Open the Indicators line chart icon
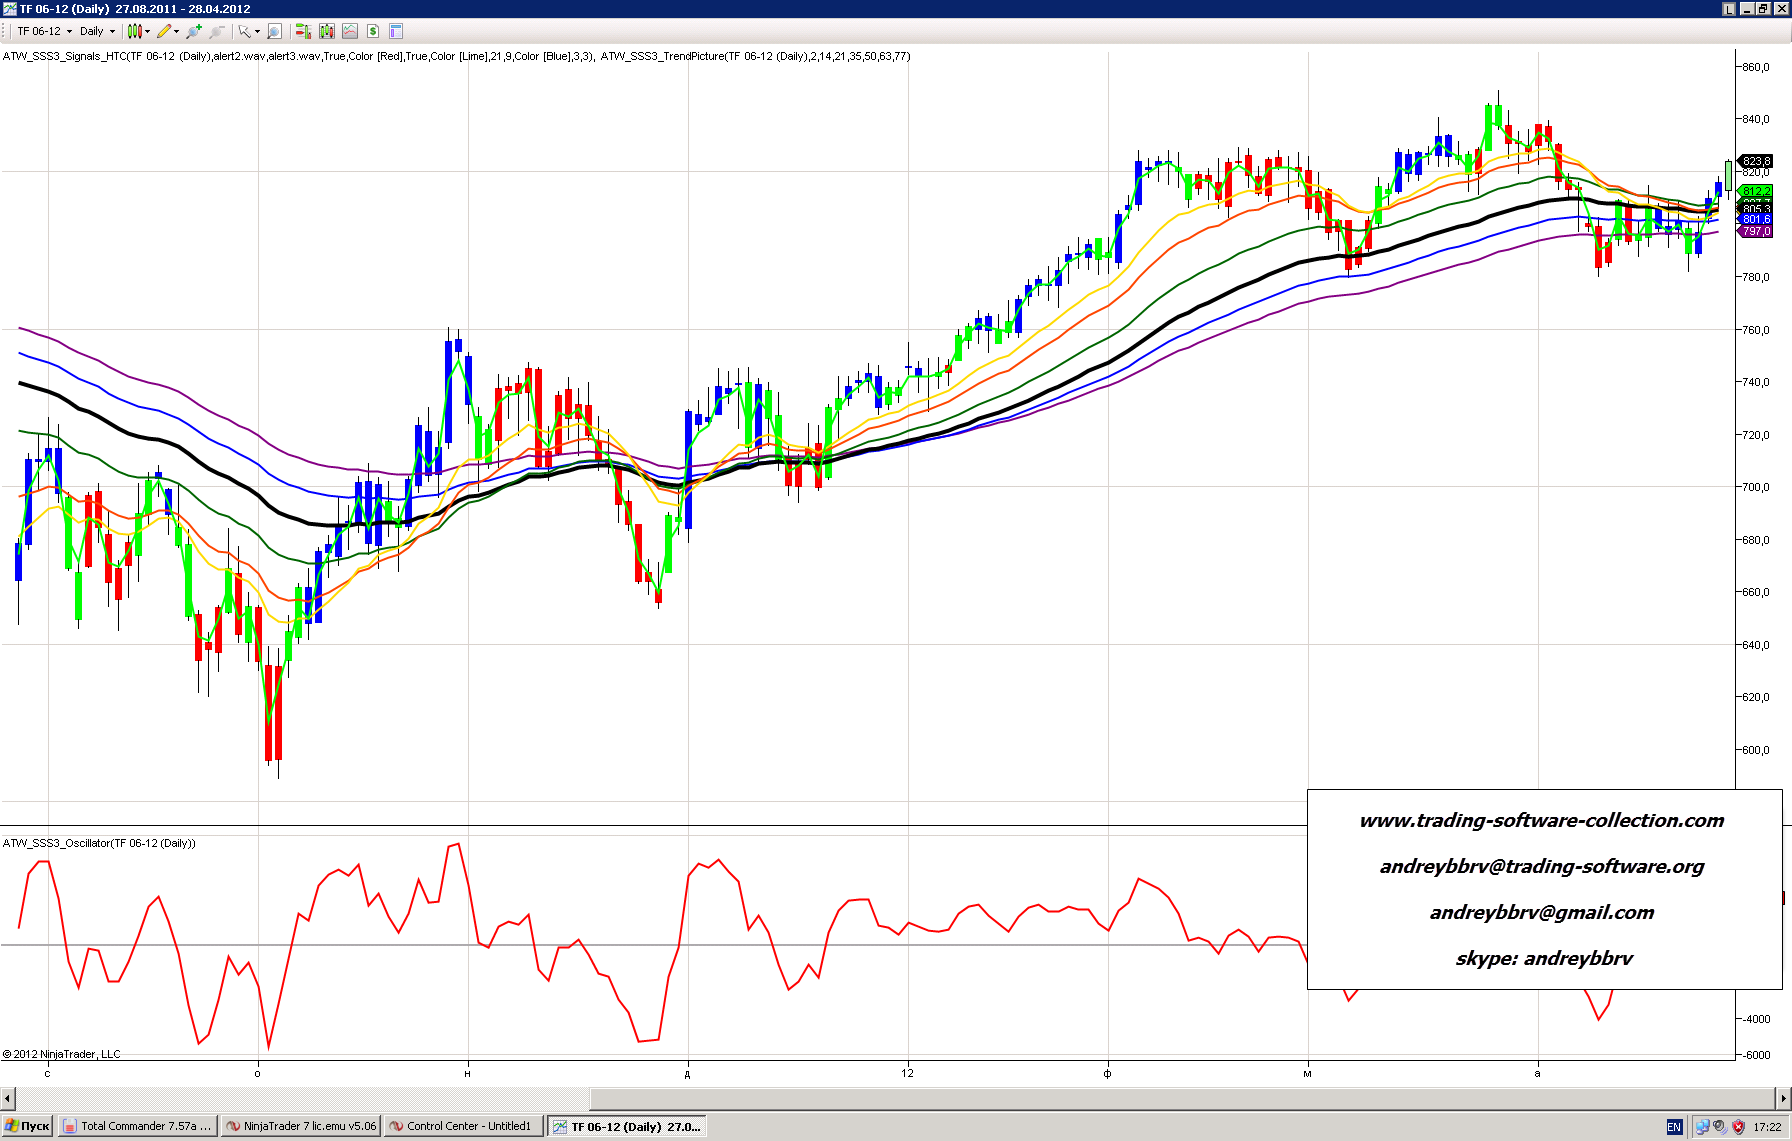The image size is (1792, 1141). point(350,32)
